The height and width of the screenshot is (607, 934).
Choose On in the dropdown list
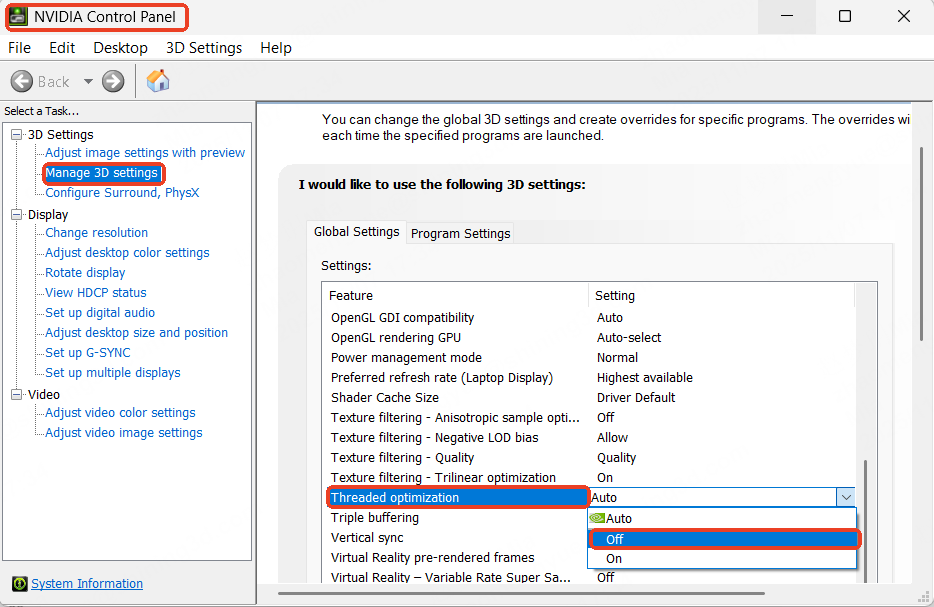(x=722, y=559)
